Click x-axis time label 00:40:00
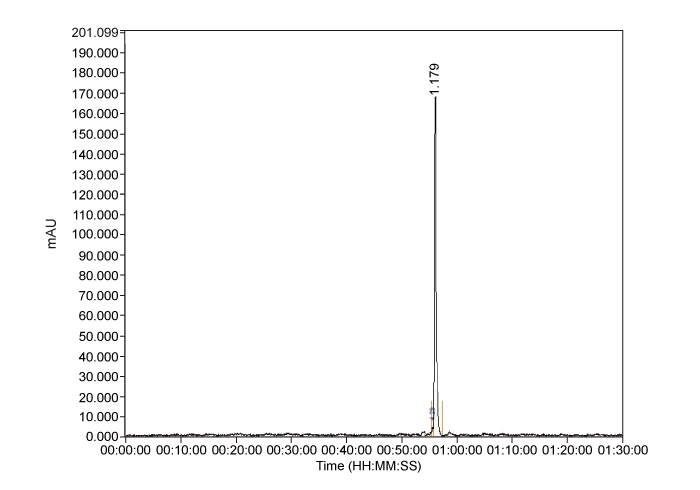This screenshot has height=490, width=700. point(346,450)
